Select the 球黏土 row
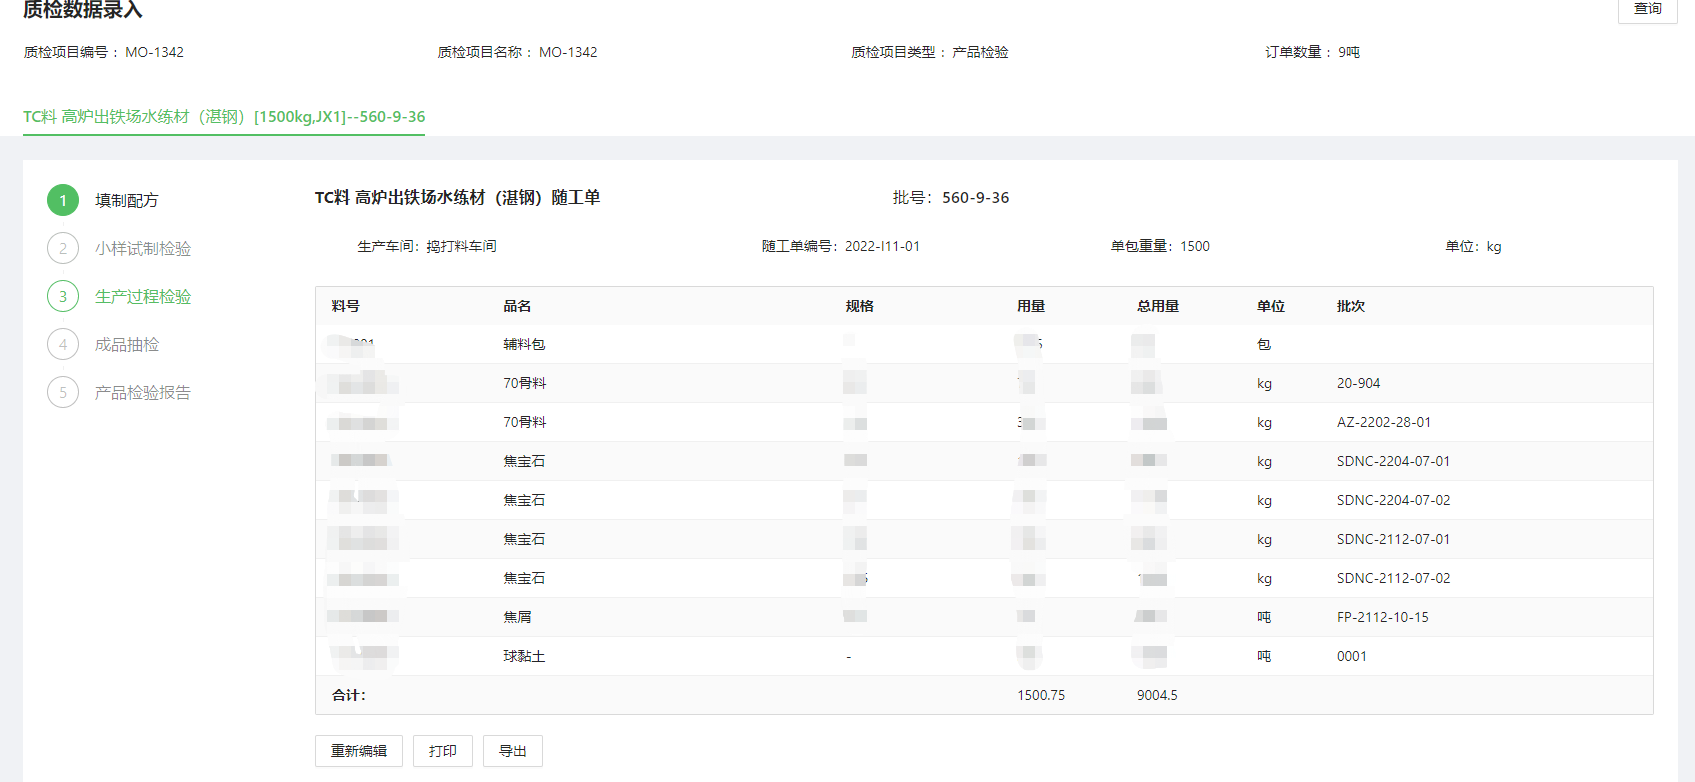The width and height of the screenshot is (1695, 782). point(524,656)
